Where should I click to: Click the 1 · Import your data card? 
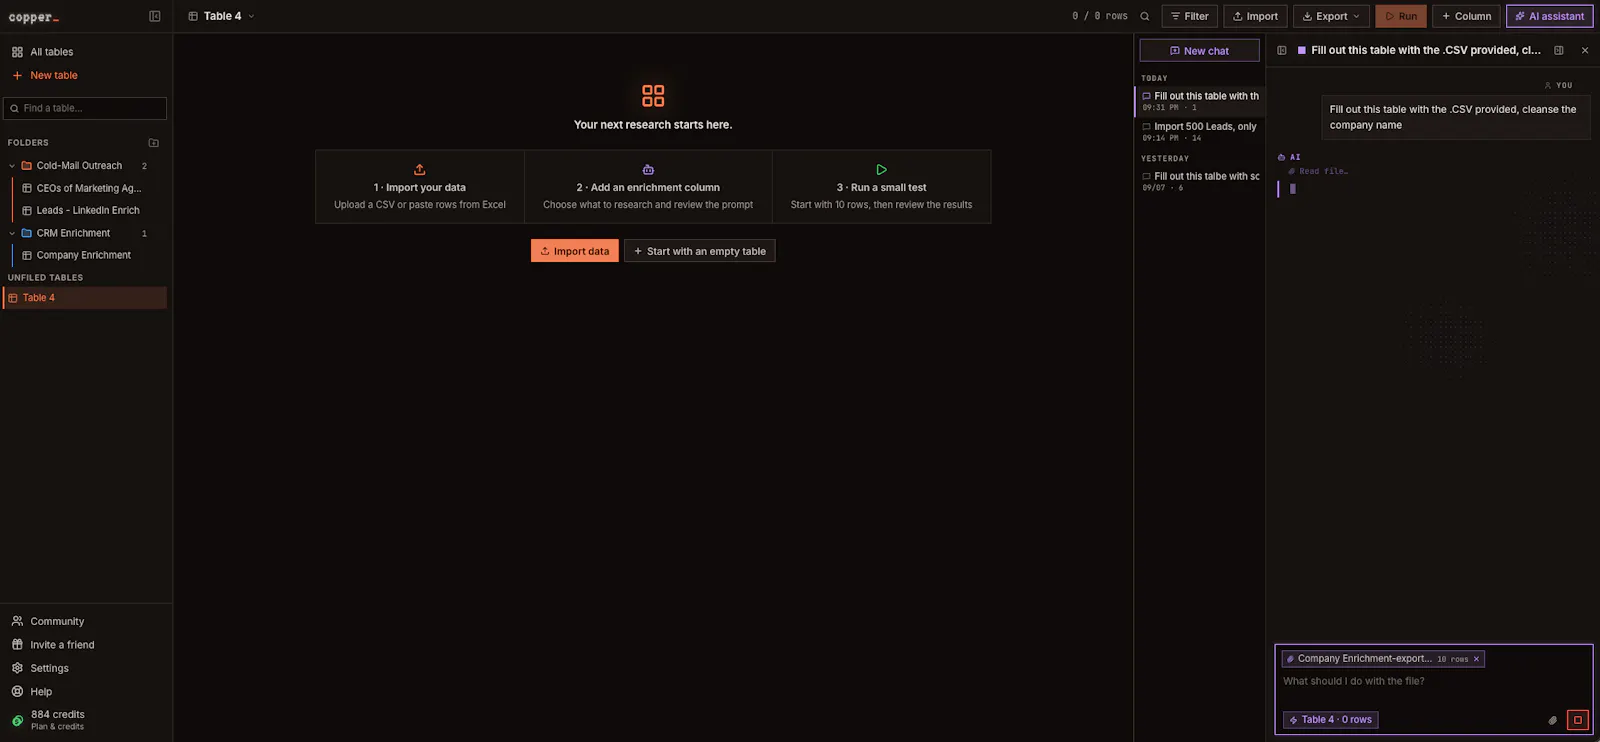pos(420,187)
